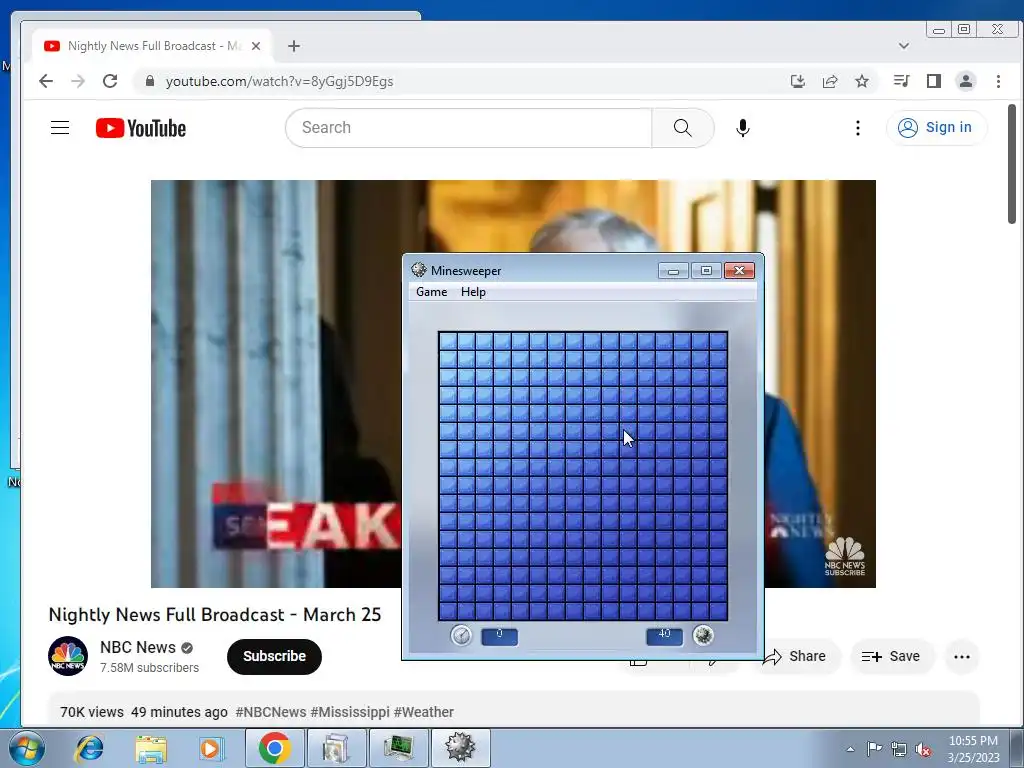Go to the YouTube home logo

[x=140, y=128]
